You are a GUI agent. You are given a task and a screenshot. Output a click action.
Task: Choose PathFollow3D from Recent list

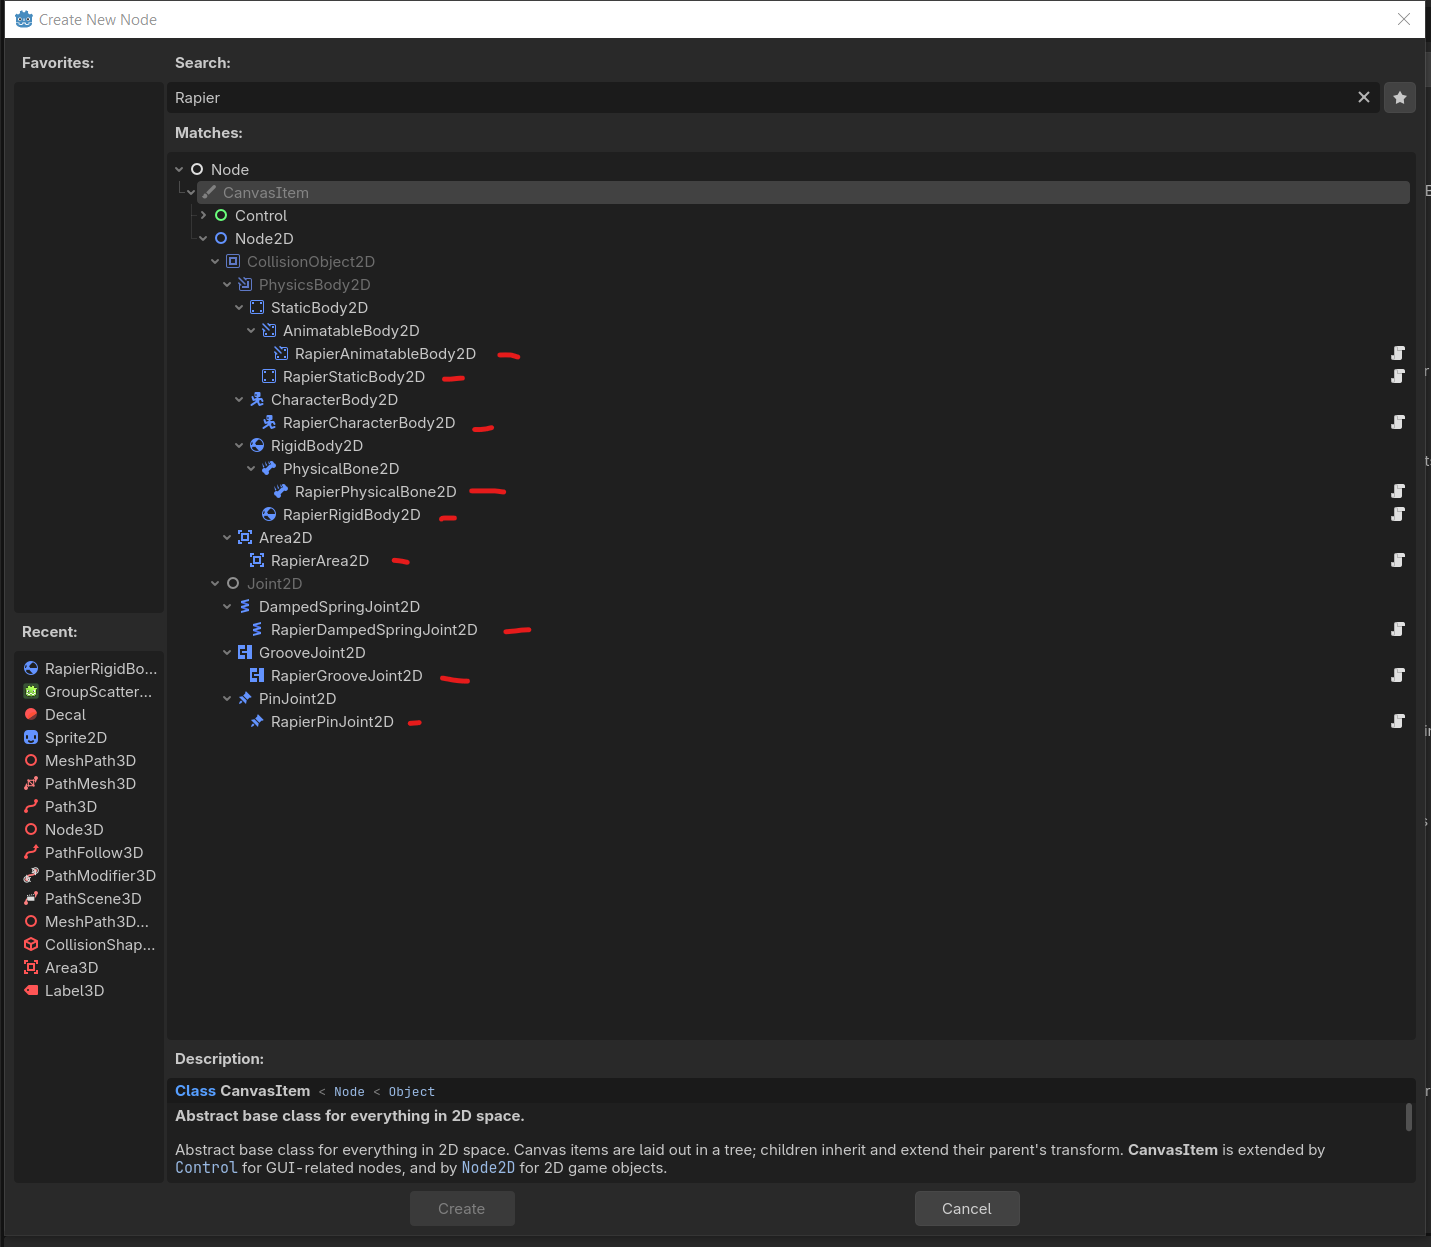[x=93, y=853]
